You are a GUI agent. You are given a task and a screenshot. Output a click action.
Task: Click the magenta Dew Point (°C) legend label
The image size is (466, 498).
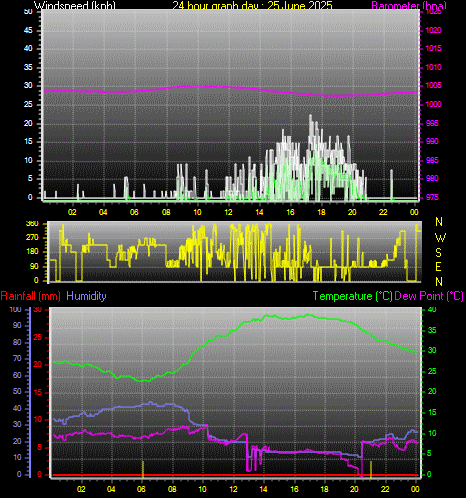pyautogui.click(x=429, y=296)
